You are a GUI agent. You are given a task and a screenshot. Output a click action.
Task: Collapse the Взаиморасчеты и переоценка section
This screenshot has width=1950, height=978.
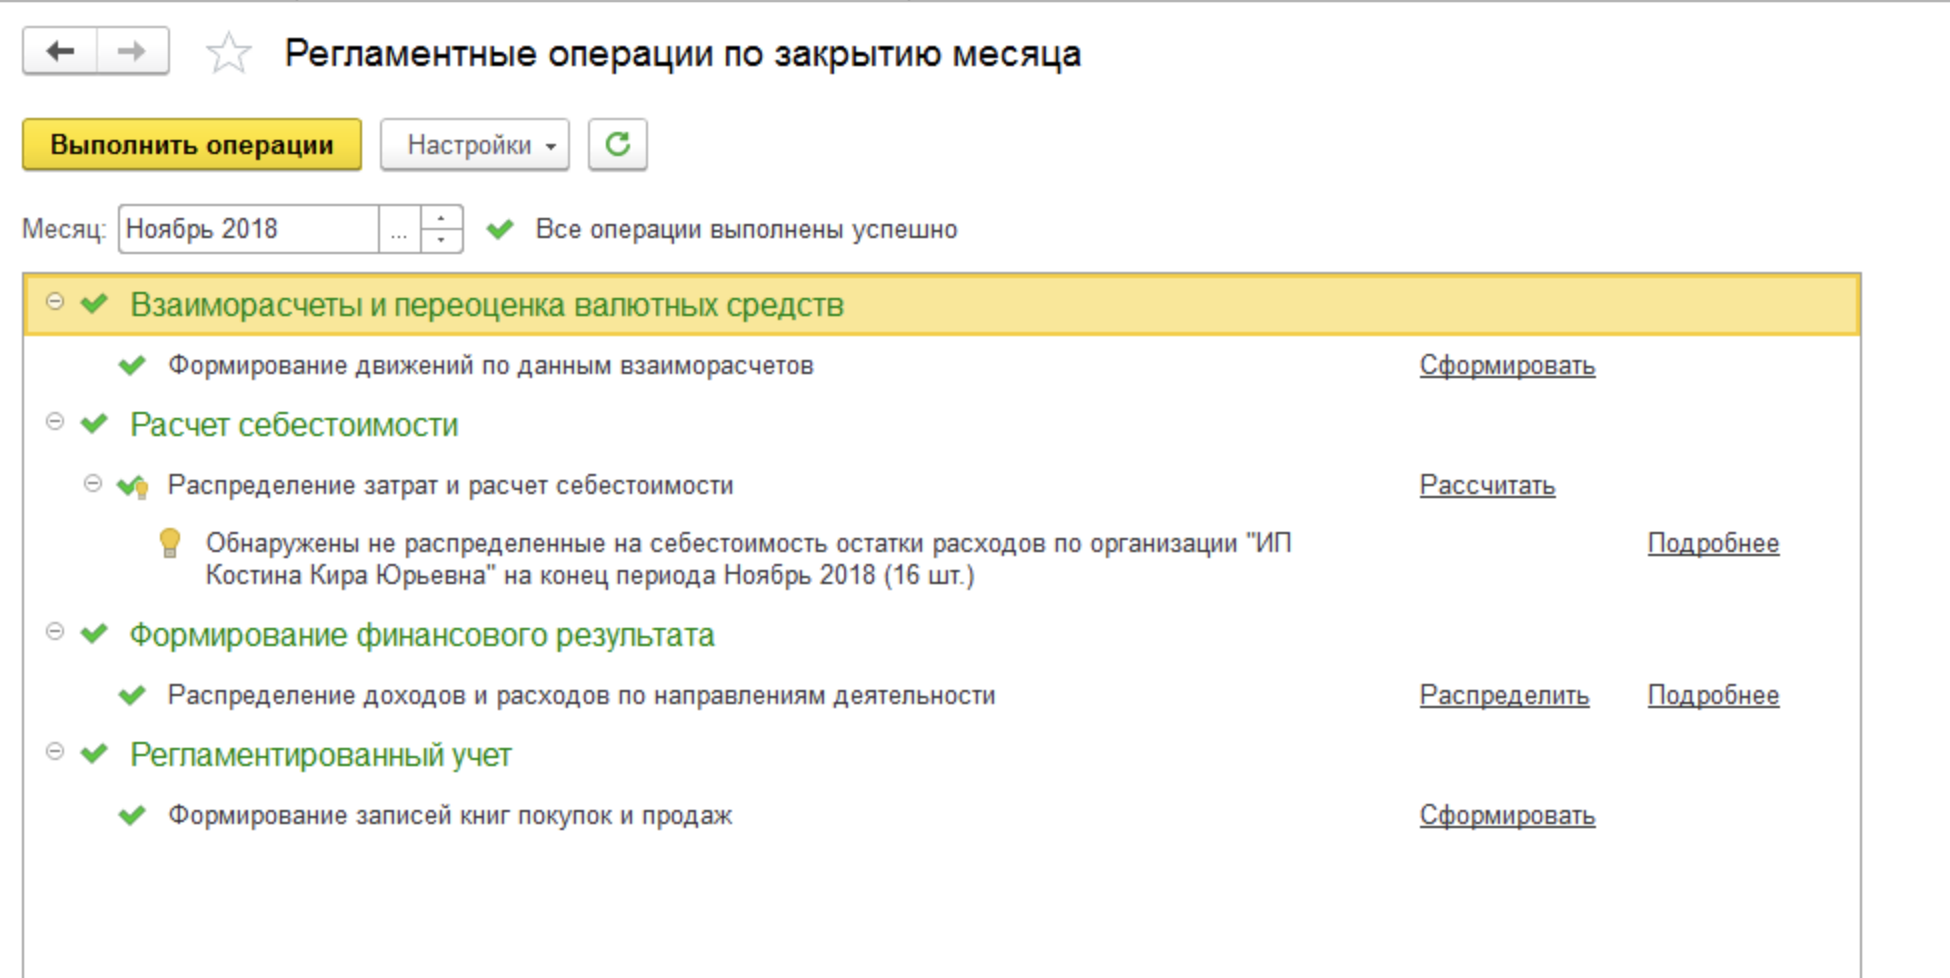[55, 302]
